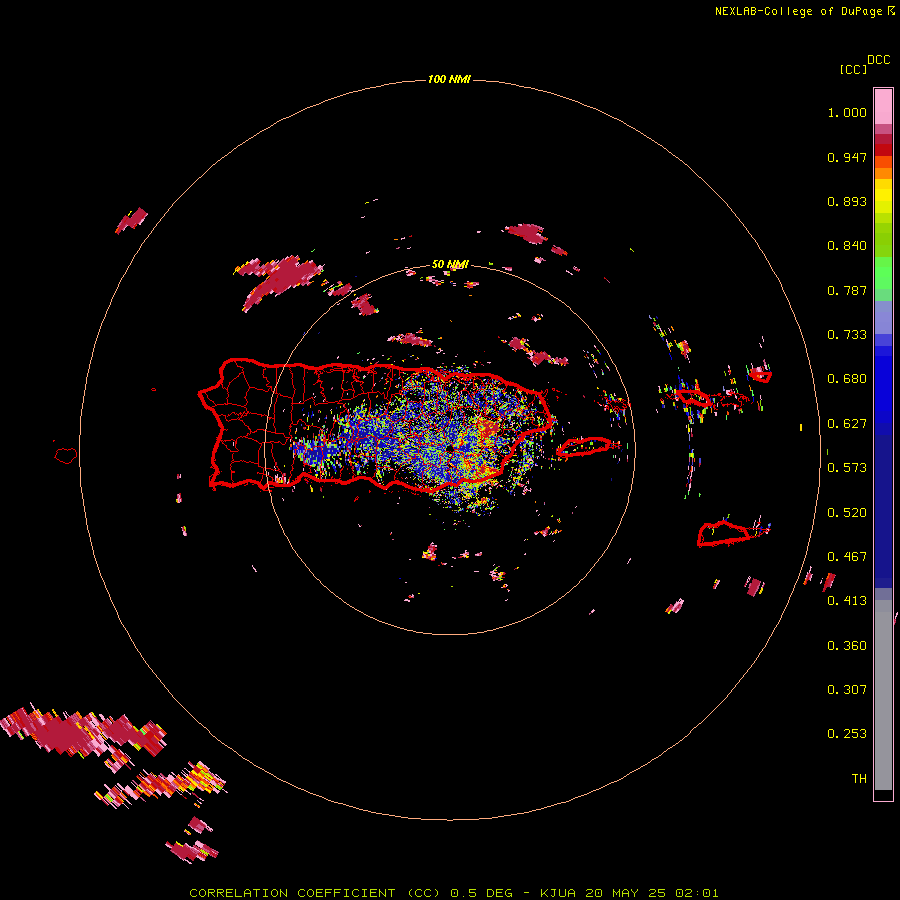Select the 0.787 value on the scale
Viewport: 900px width, 900px height.
click(847, 290)
